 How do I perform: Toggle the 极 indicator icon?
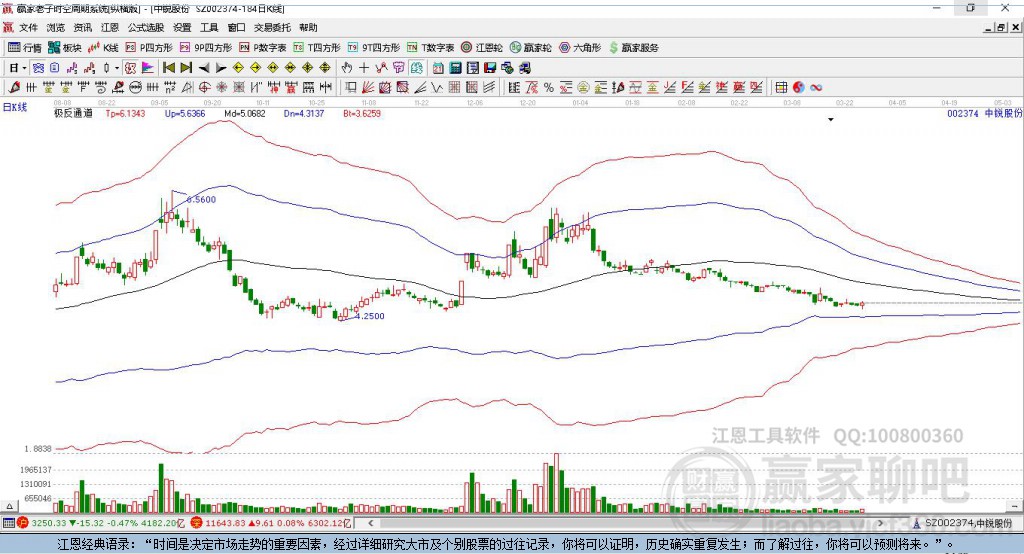click(131, 68)
